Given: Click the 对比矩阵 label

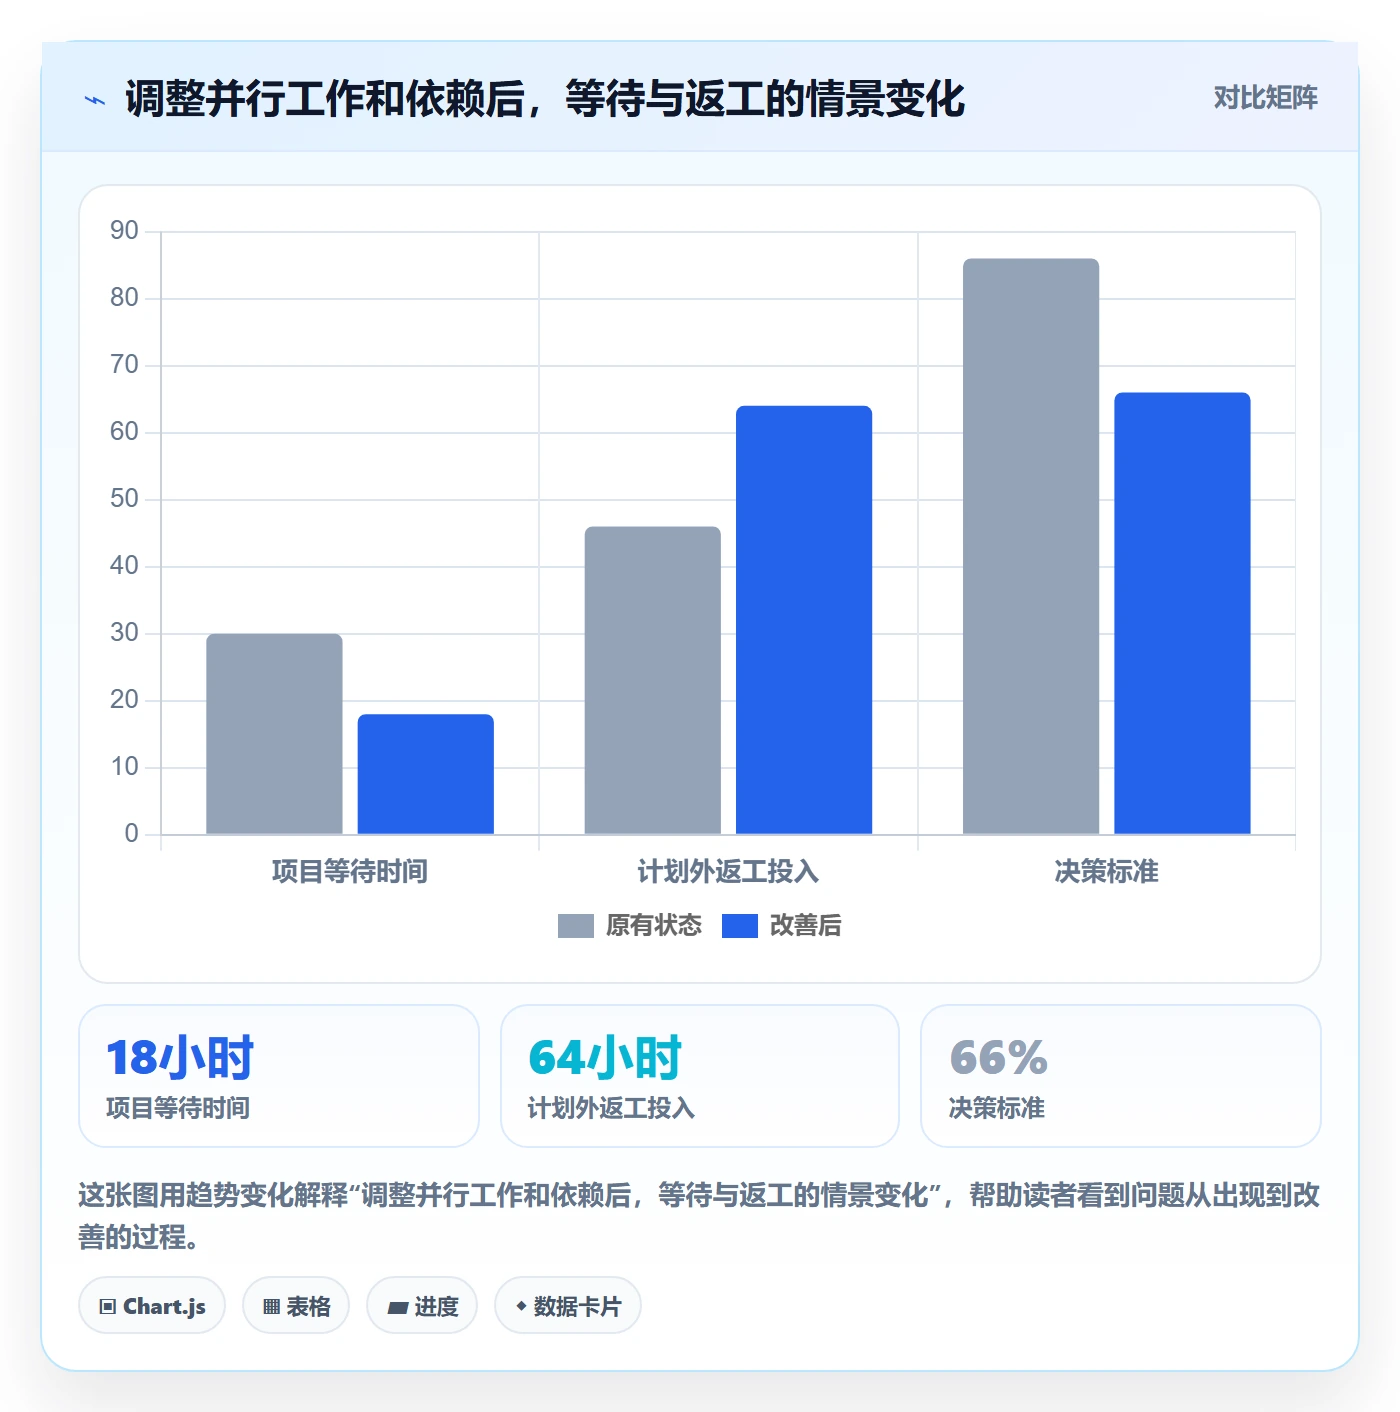Looking at the screenshot, I should (1266, 97).
